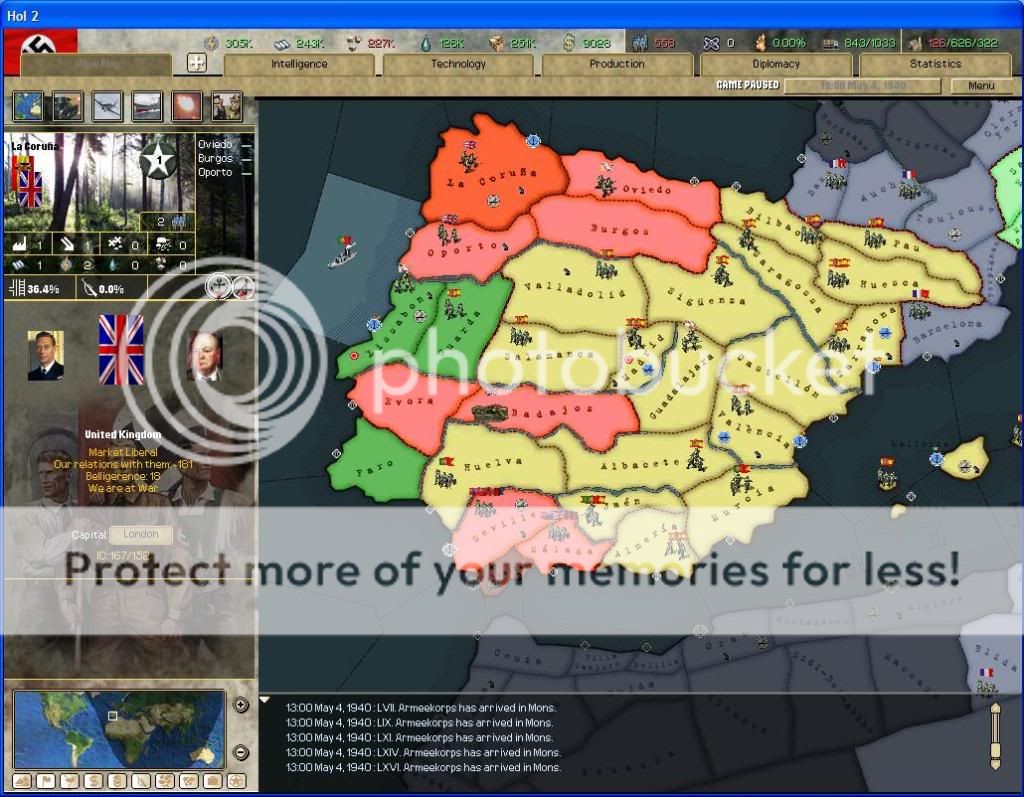Click the Churchill head of government portrait
The image size is (1024, 797).
(205, 355)
